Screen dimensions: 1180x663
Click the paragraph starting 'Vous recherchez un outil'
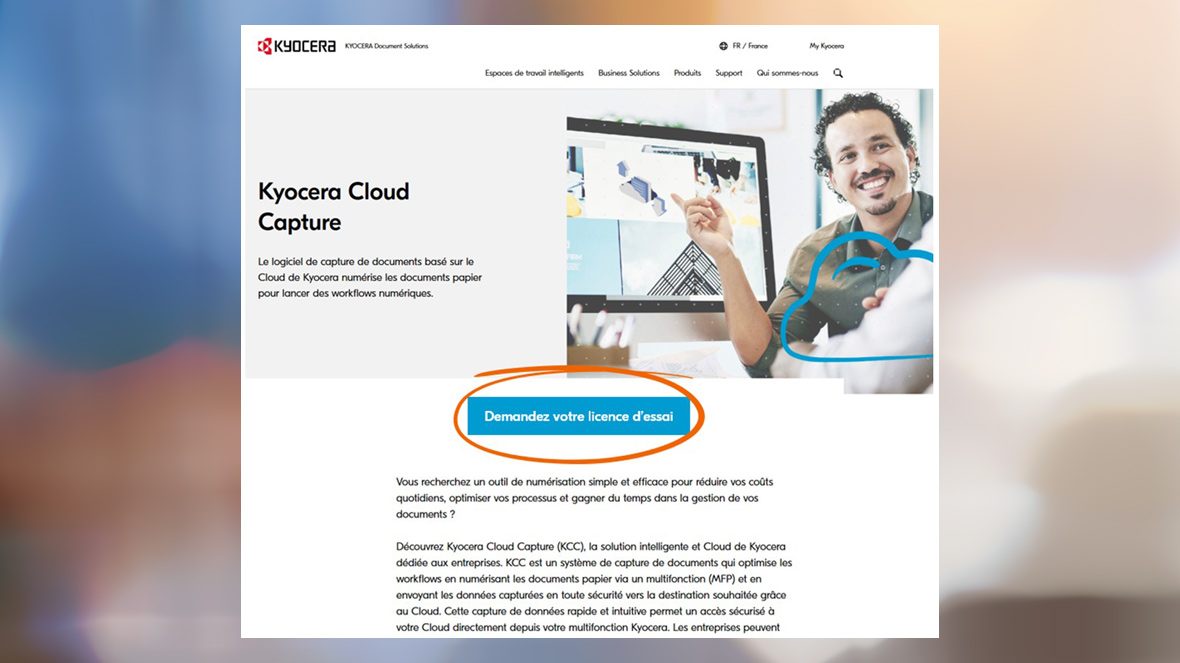coord(584,497)
